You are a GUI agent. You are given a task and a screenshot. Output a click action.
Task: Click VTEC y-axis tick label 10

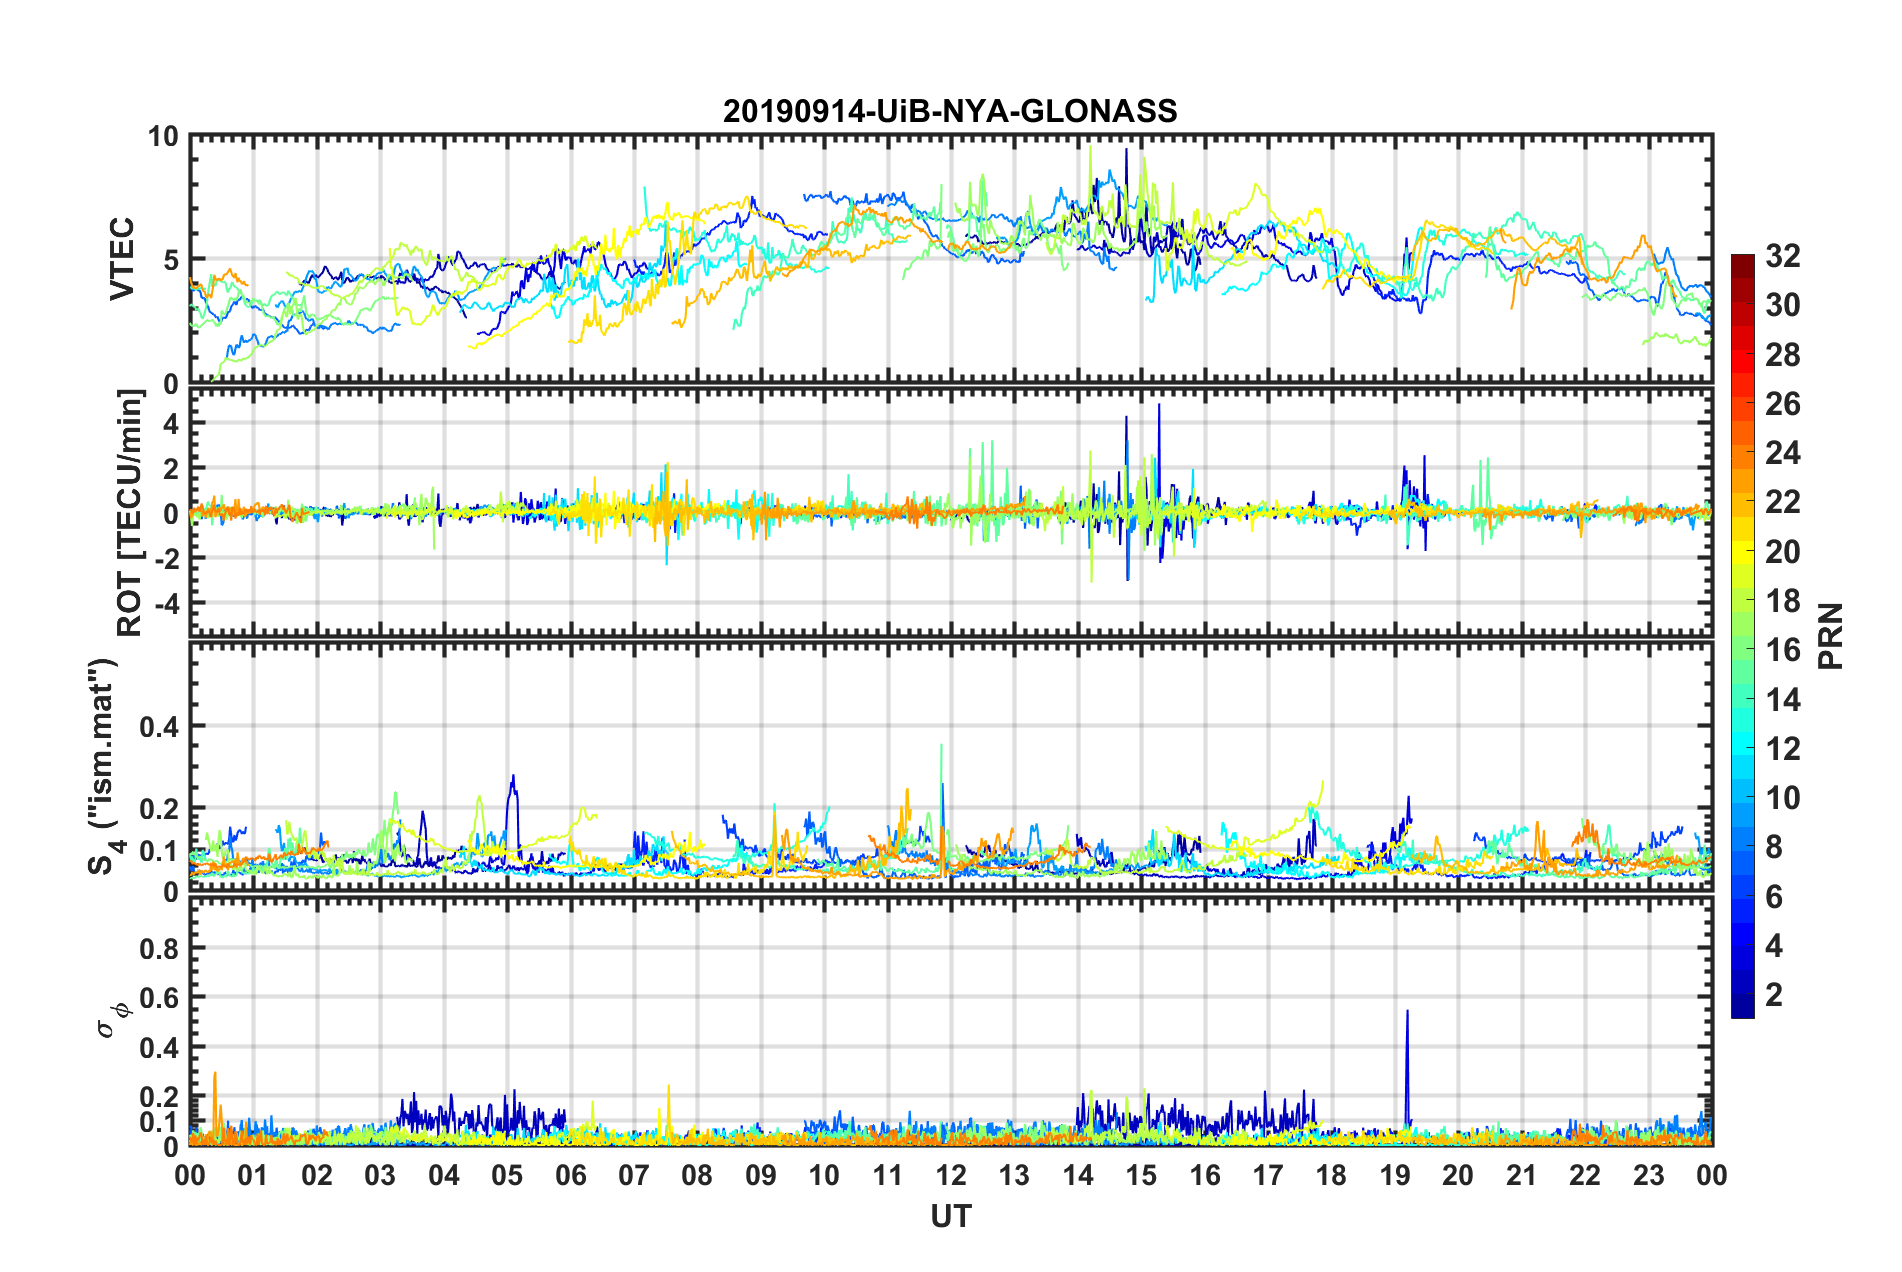pos(163,137)
